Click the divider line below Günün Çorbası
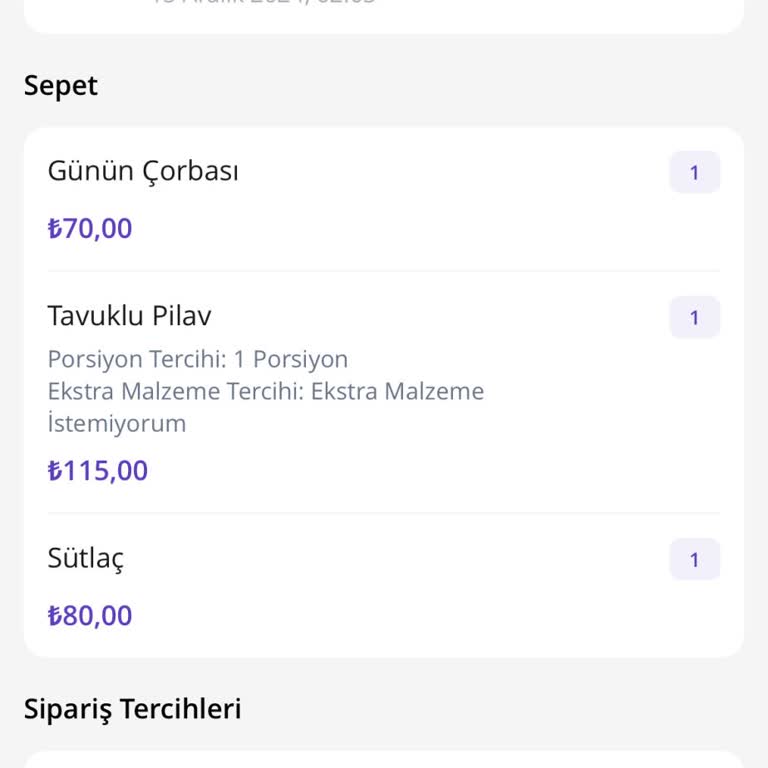This screenshot has height=768, width=768. coord(384,271)
